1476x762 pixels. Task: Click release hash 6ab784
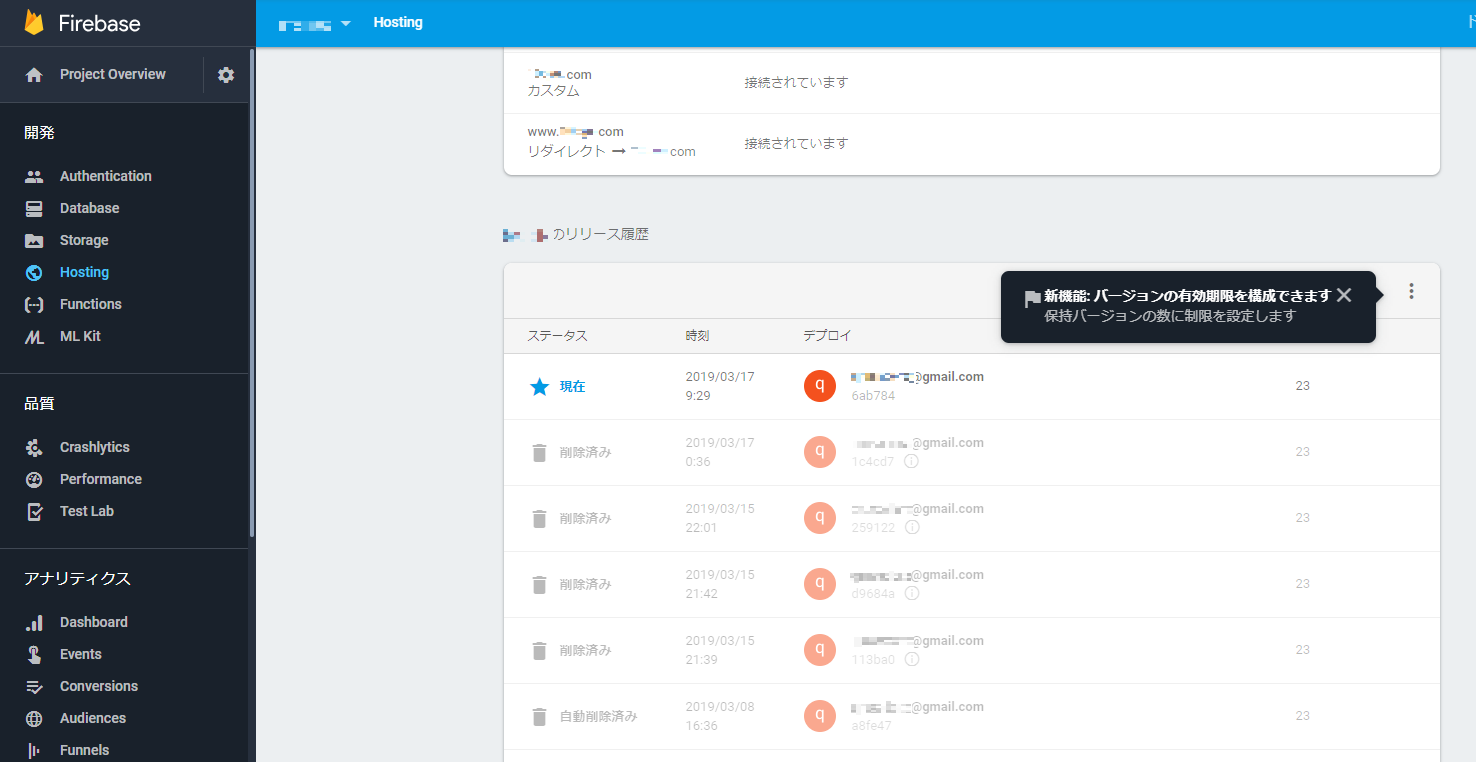click(x=873, y=396)
